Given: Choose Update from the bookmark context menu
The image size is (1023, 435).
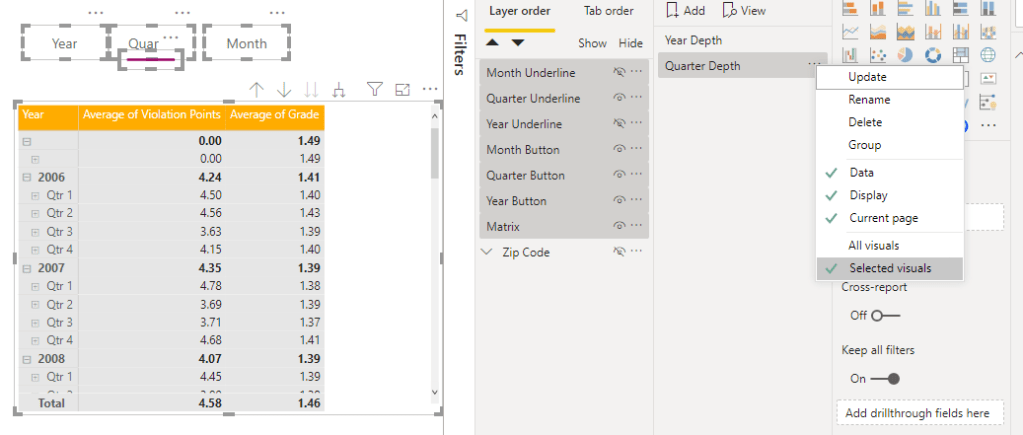Looking at the screenshot, I should 867,77.
